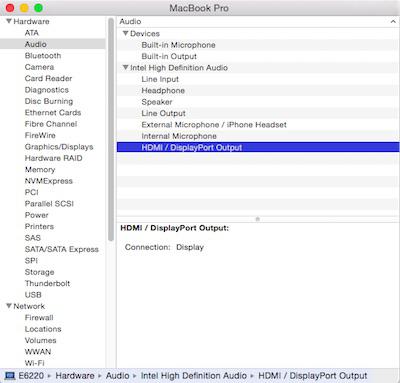
Task: Open Camera hardware info
Action: [x=39, y=67]
